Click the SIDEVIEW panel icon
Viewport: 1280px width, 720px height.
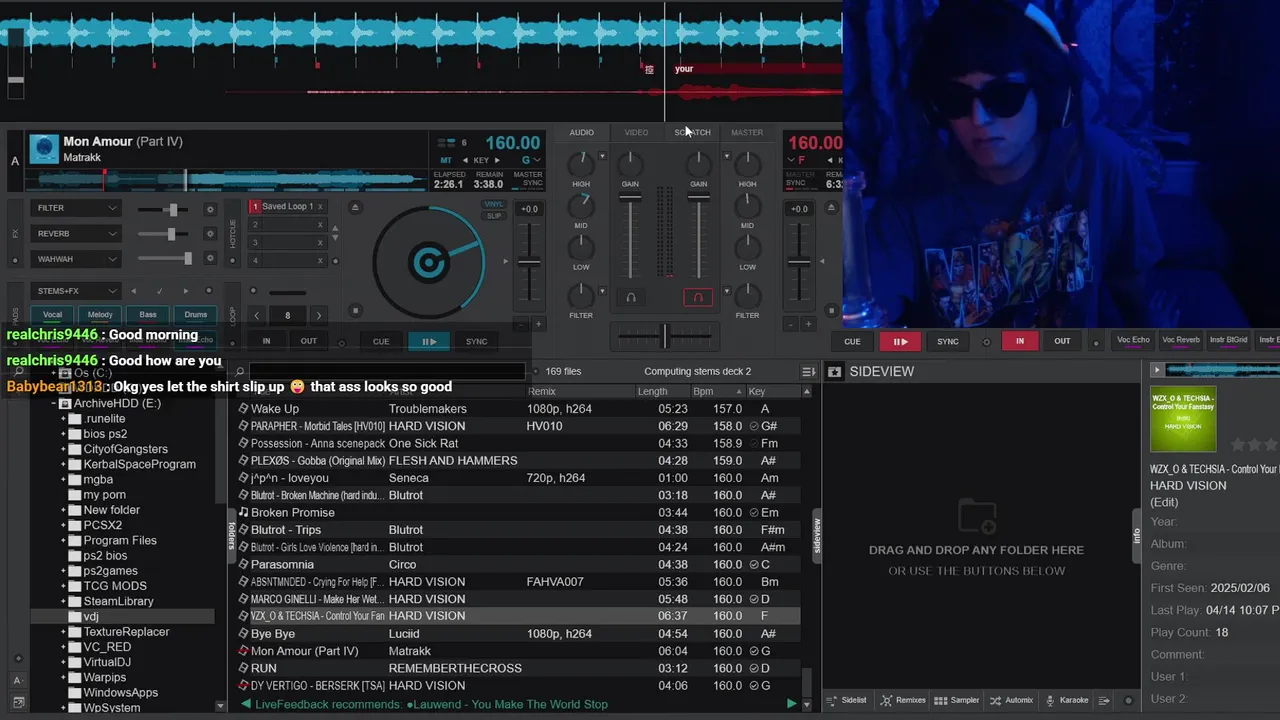(x=834, y=372)
